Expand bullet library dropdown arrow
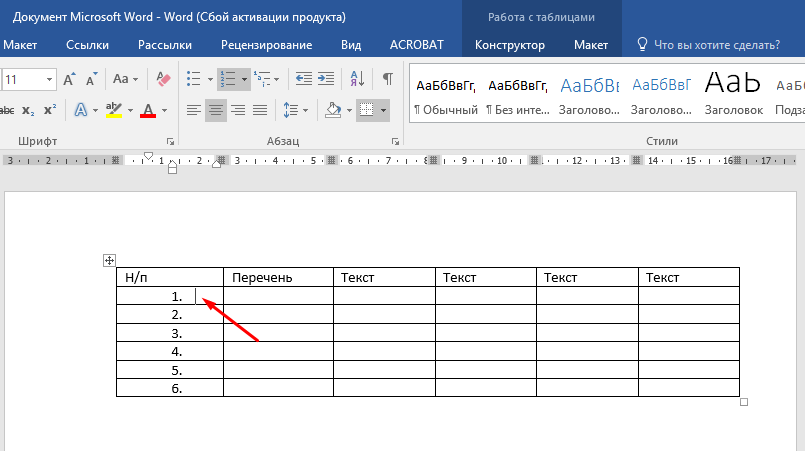The width and height of the screenshot is (805, 451). point(210,80)
